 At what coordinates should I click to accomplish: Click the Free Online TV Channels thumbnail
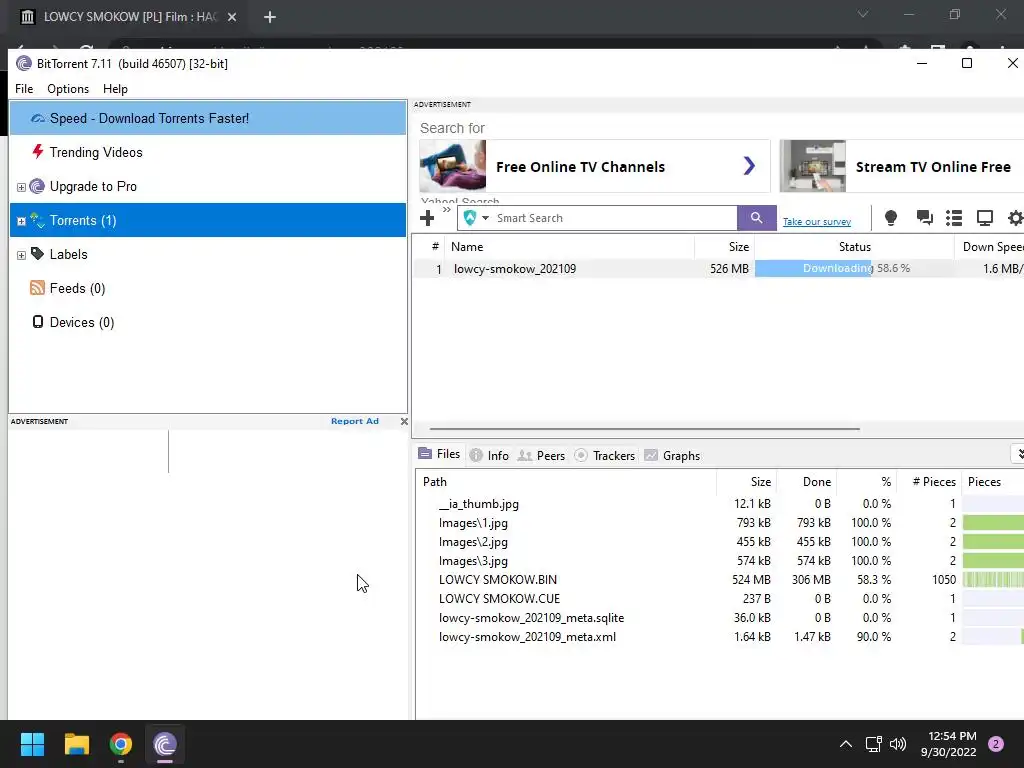click(x=453, y=167)
